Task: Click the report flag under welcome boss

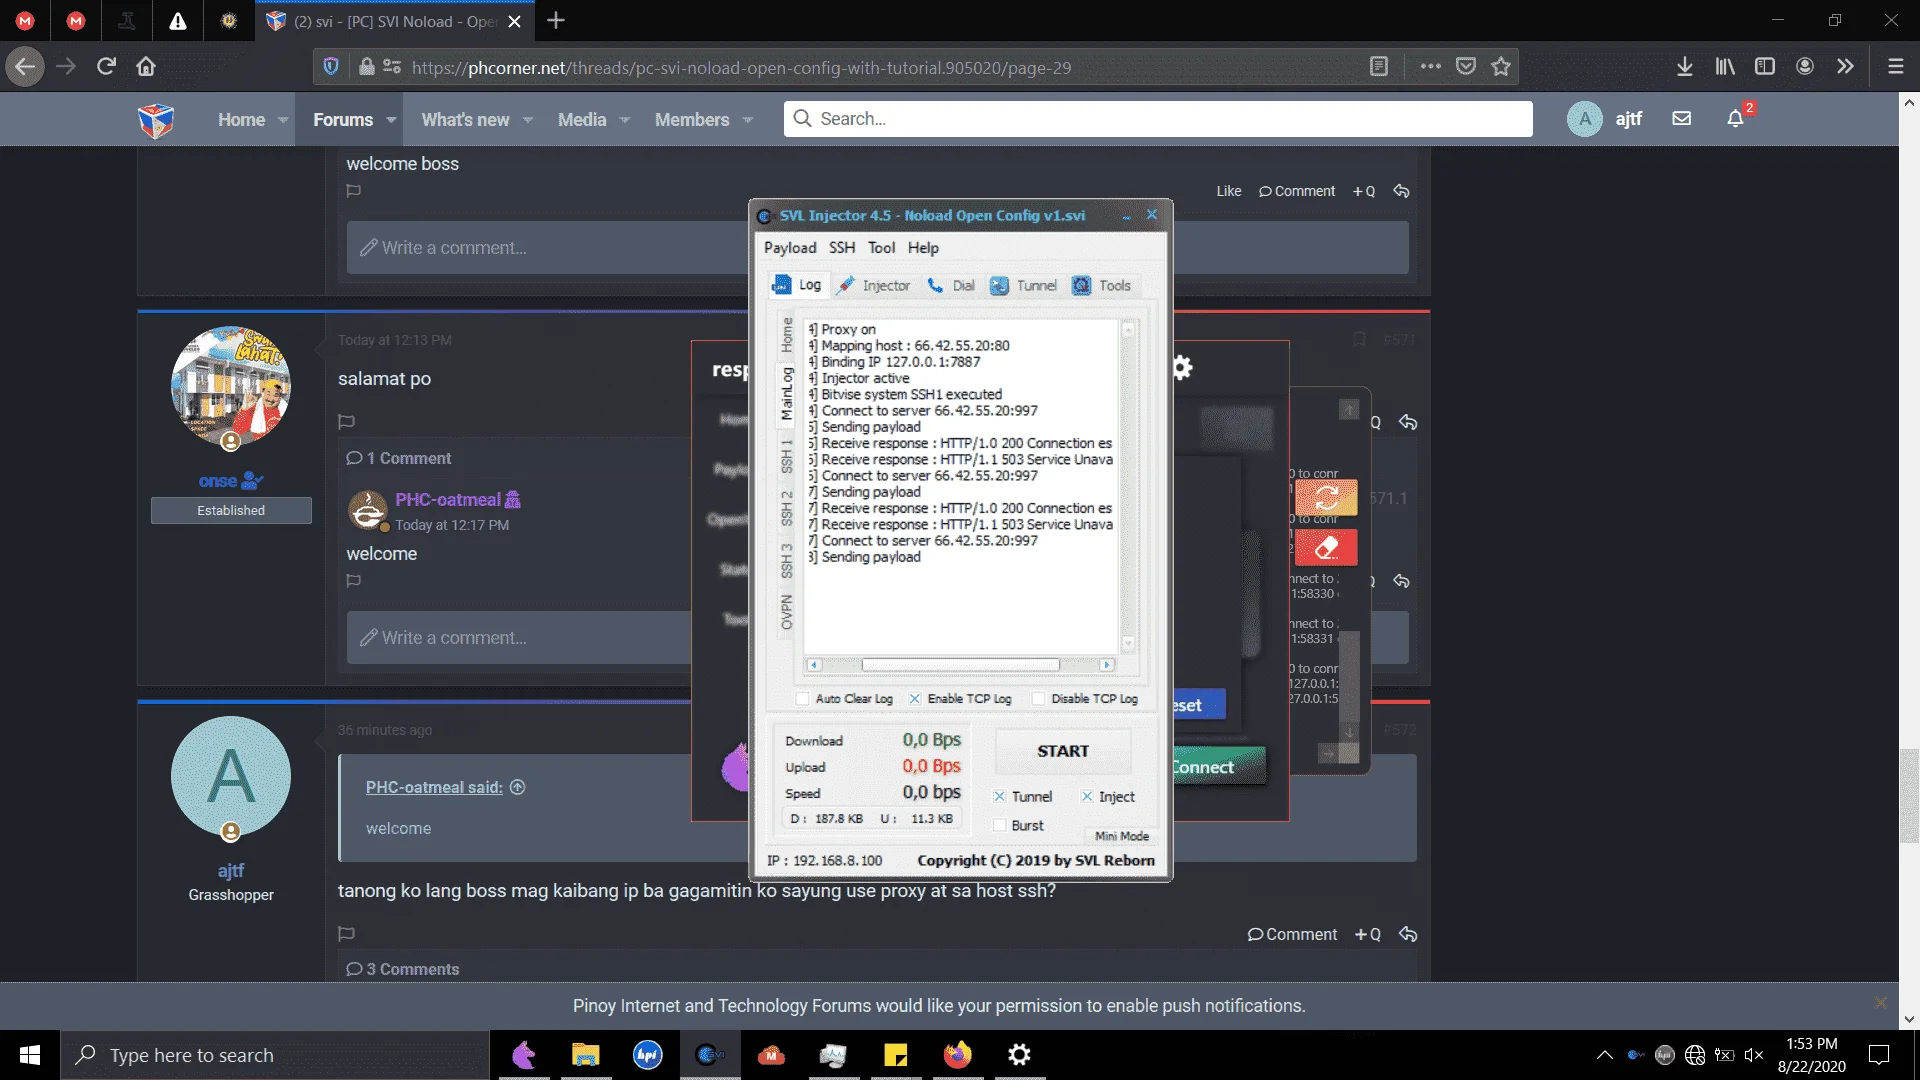Action: (353, 191)
